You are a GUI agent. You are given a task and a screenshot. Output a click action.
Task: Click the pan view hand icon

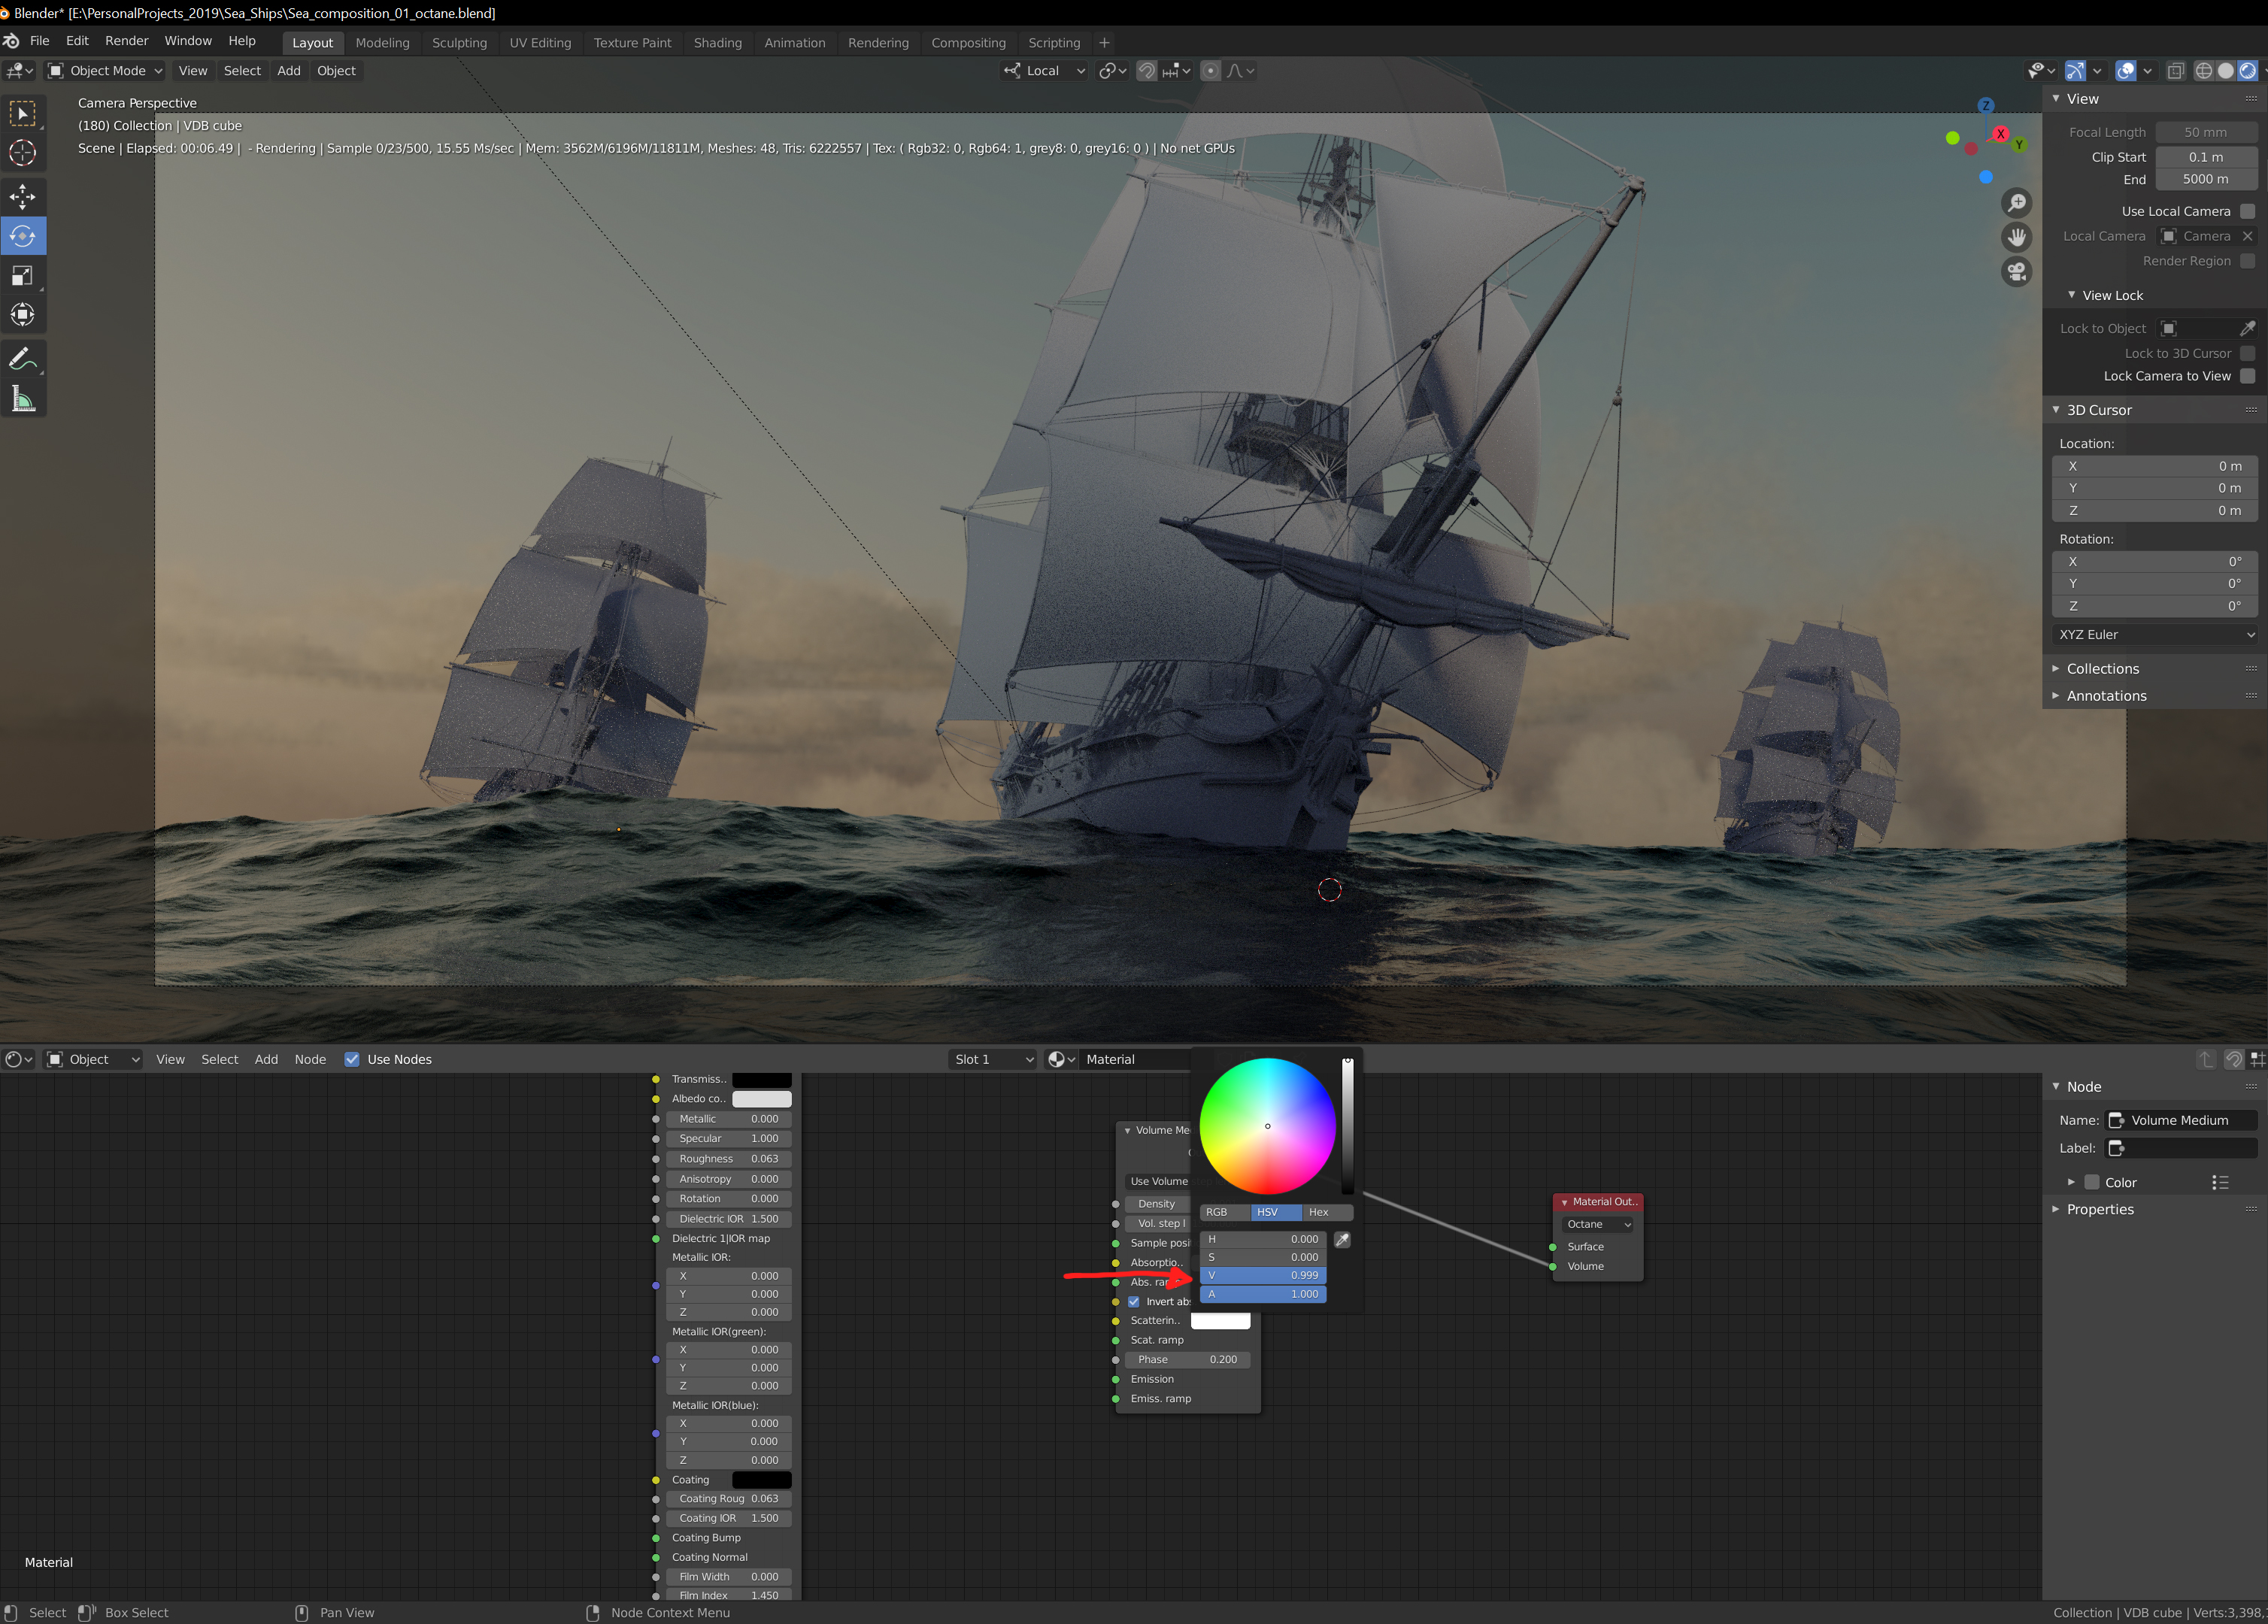point(2017,237)
